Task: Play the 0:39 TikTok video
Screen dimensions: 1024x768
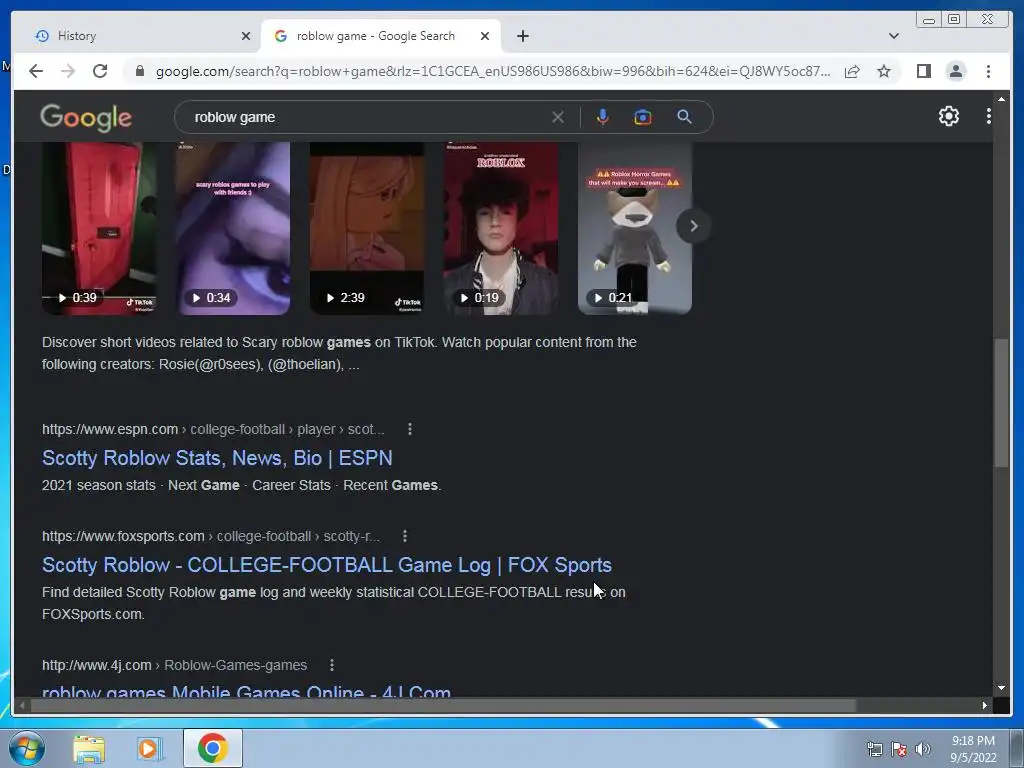Action: (x=99, y=229)
